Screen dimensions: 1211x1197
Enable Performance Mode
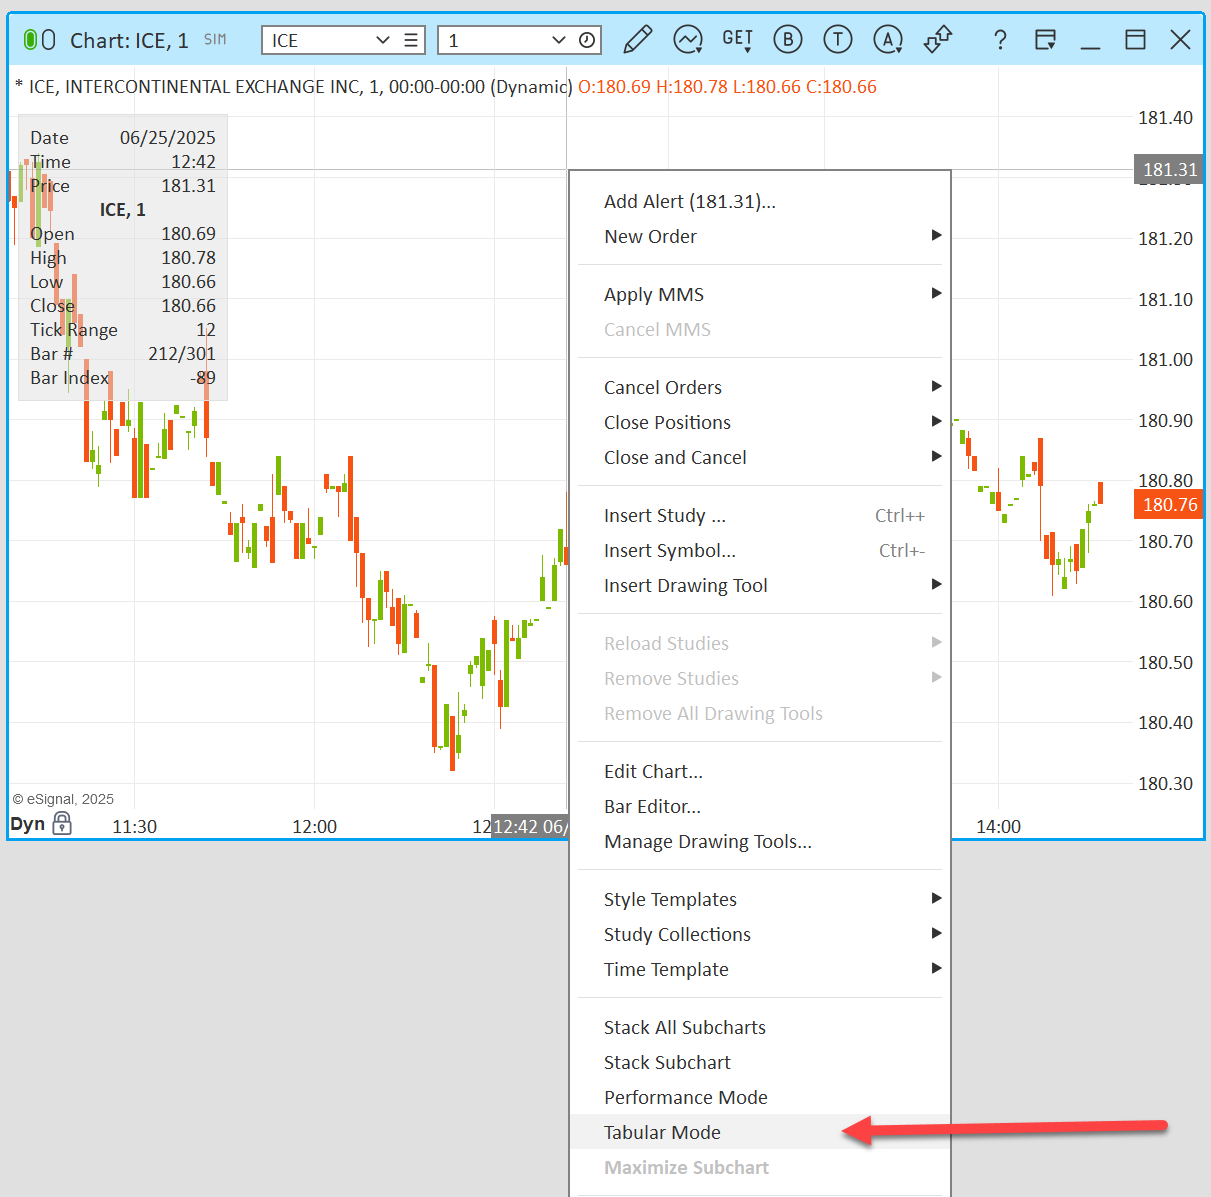click(760, 1098)
